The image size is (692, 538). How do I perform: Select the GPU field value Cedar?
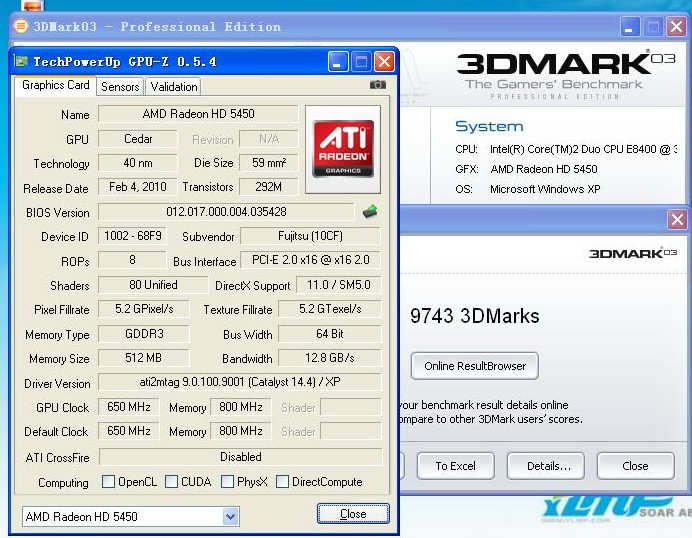click(138, 139)
